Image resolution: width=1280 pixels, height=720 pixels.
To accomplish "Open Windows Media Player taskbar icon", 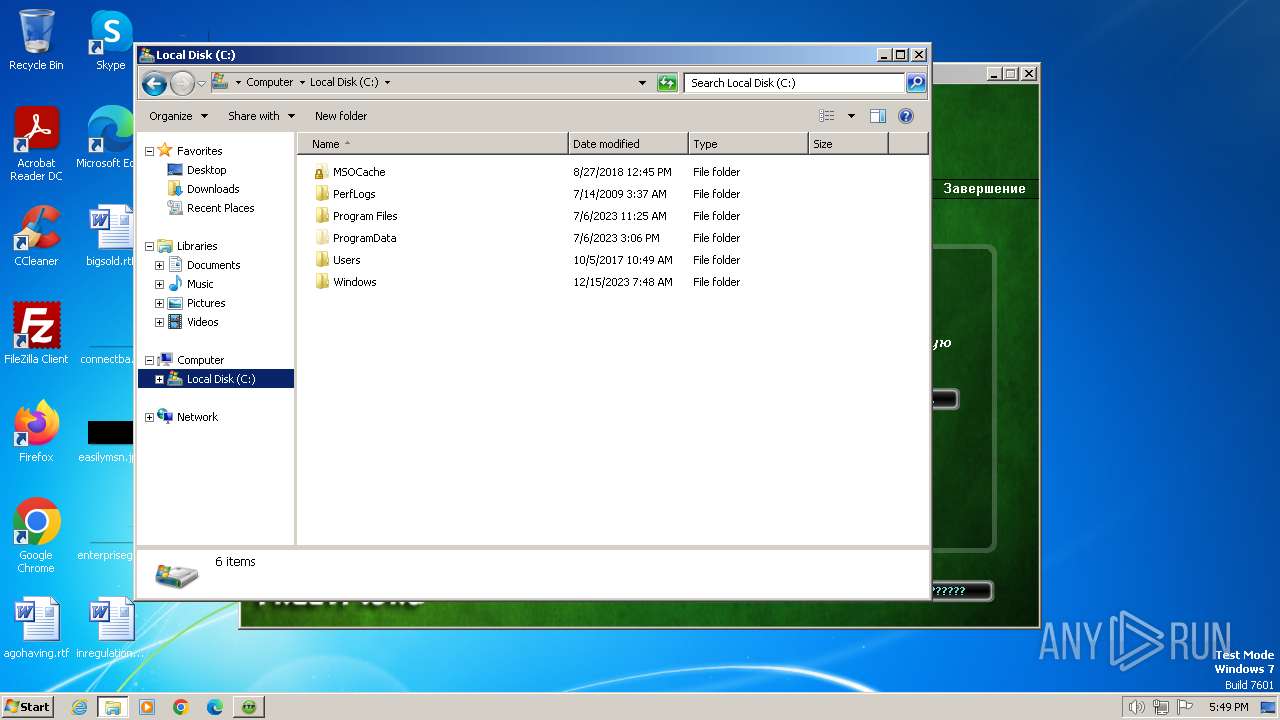I will 147,707.
